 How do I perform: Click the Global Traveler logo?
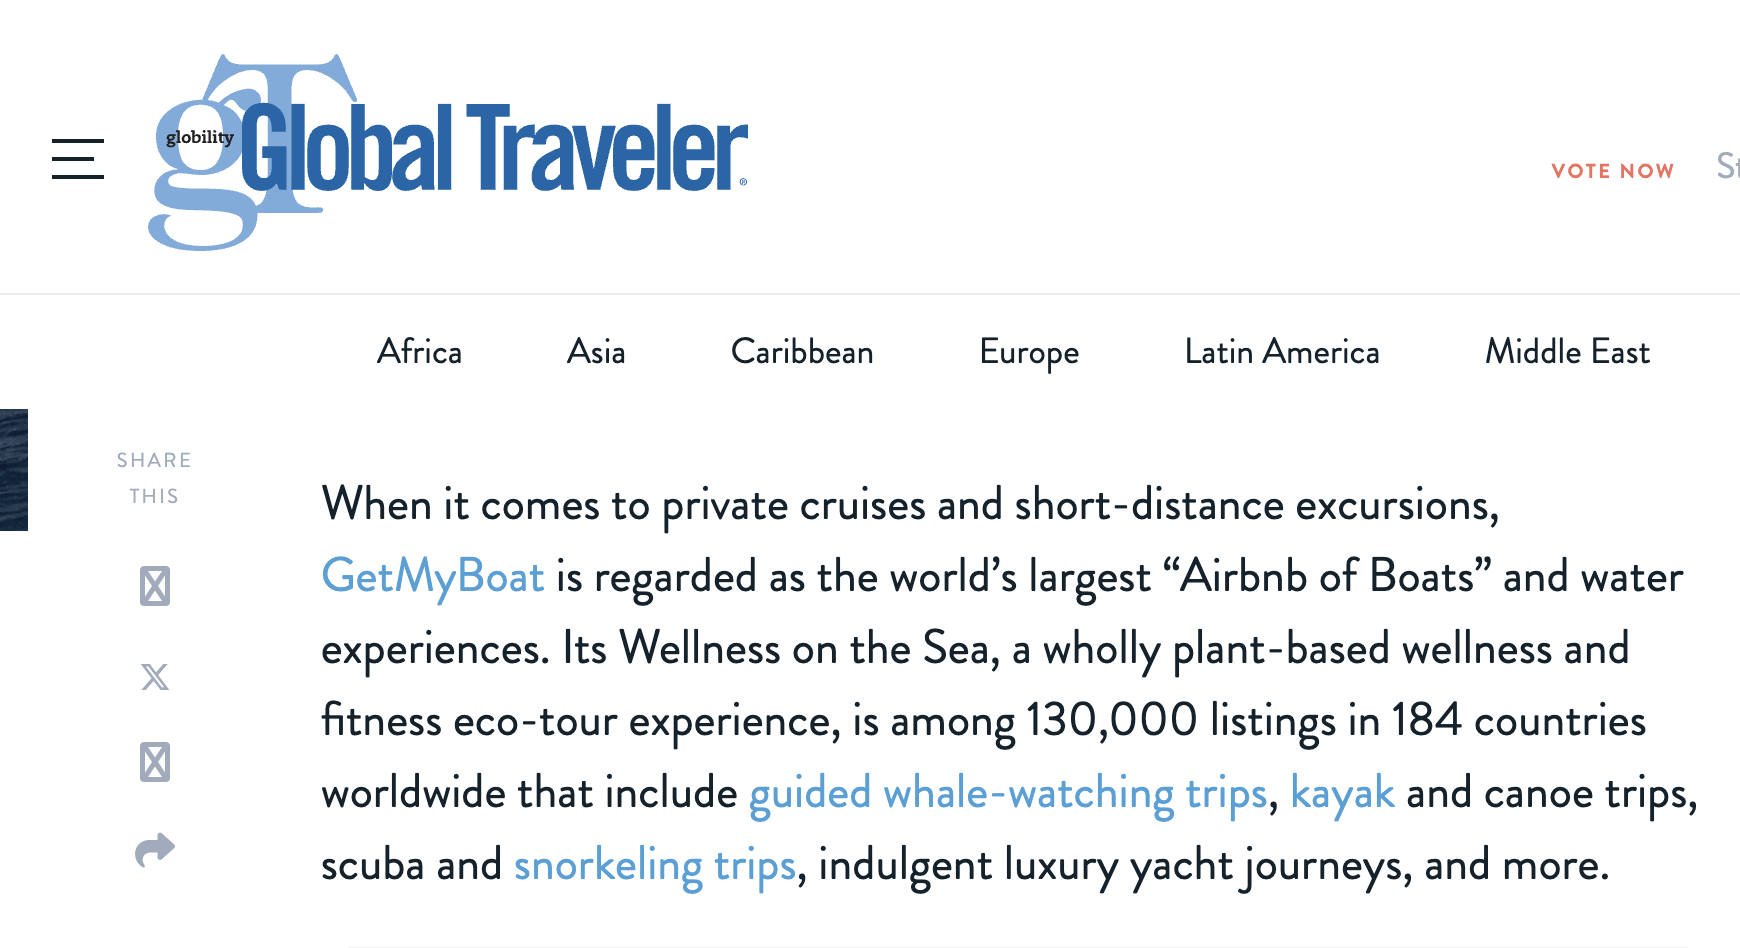450,152
